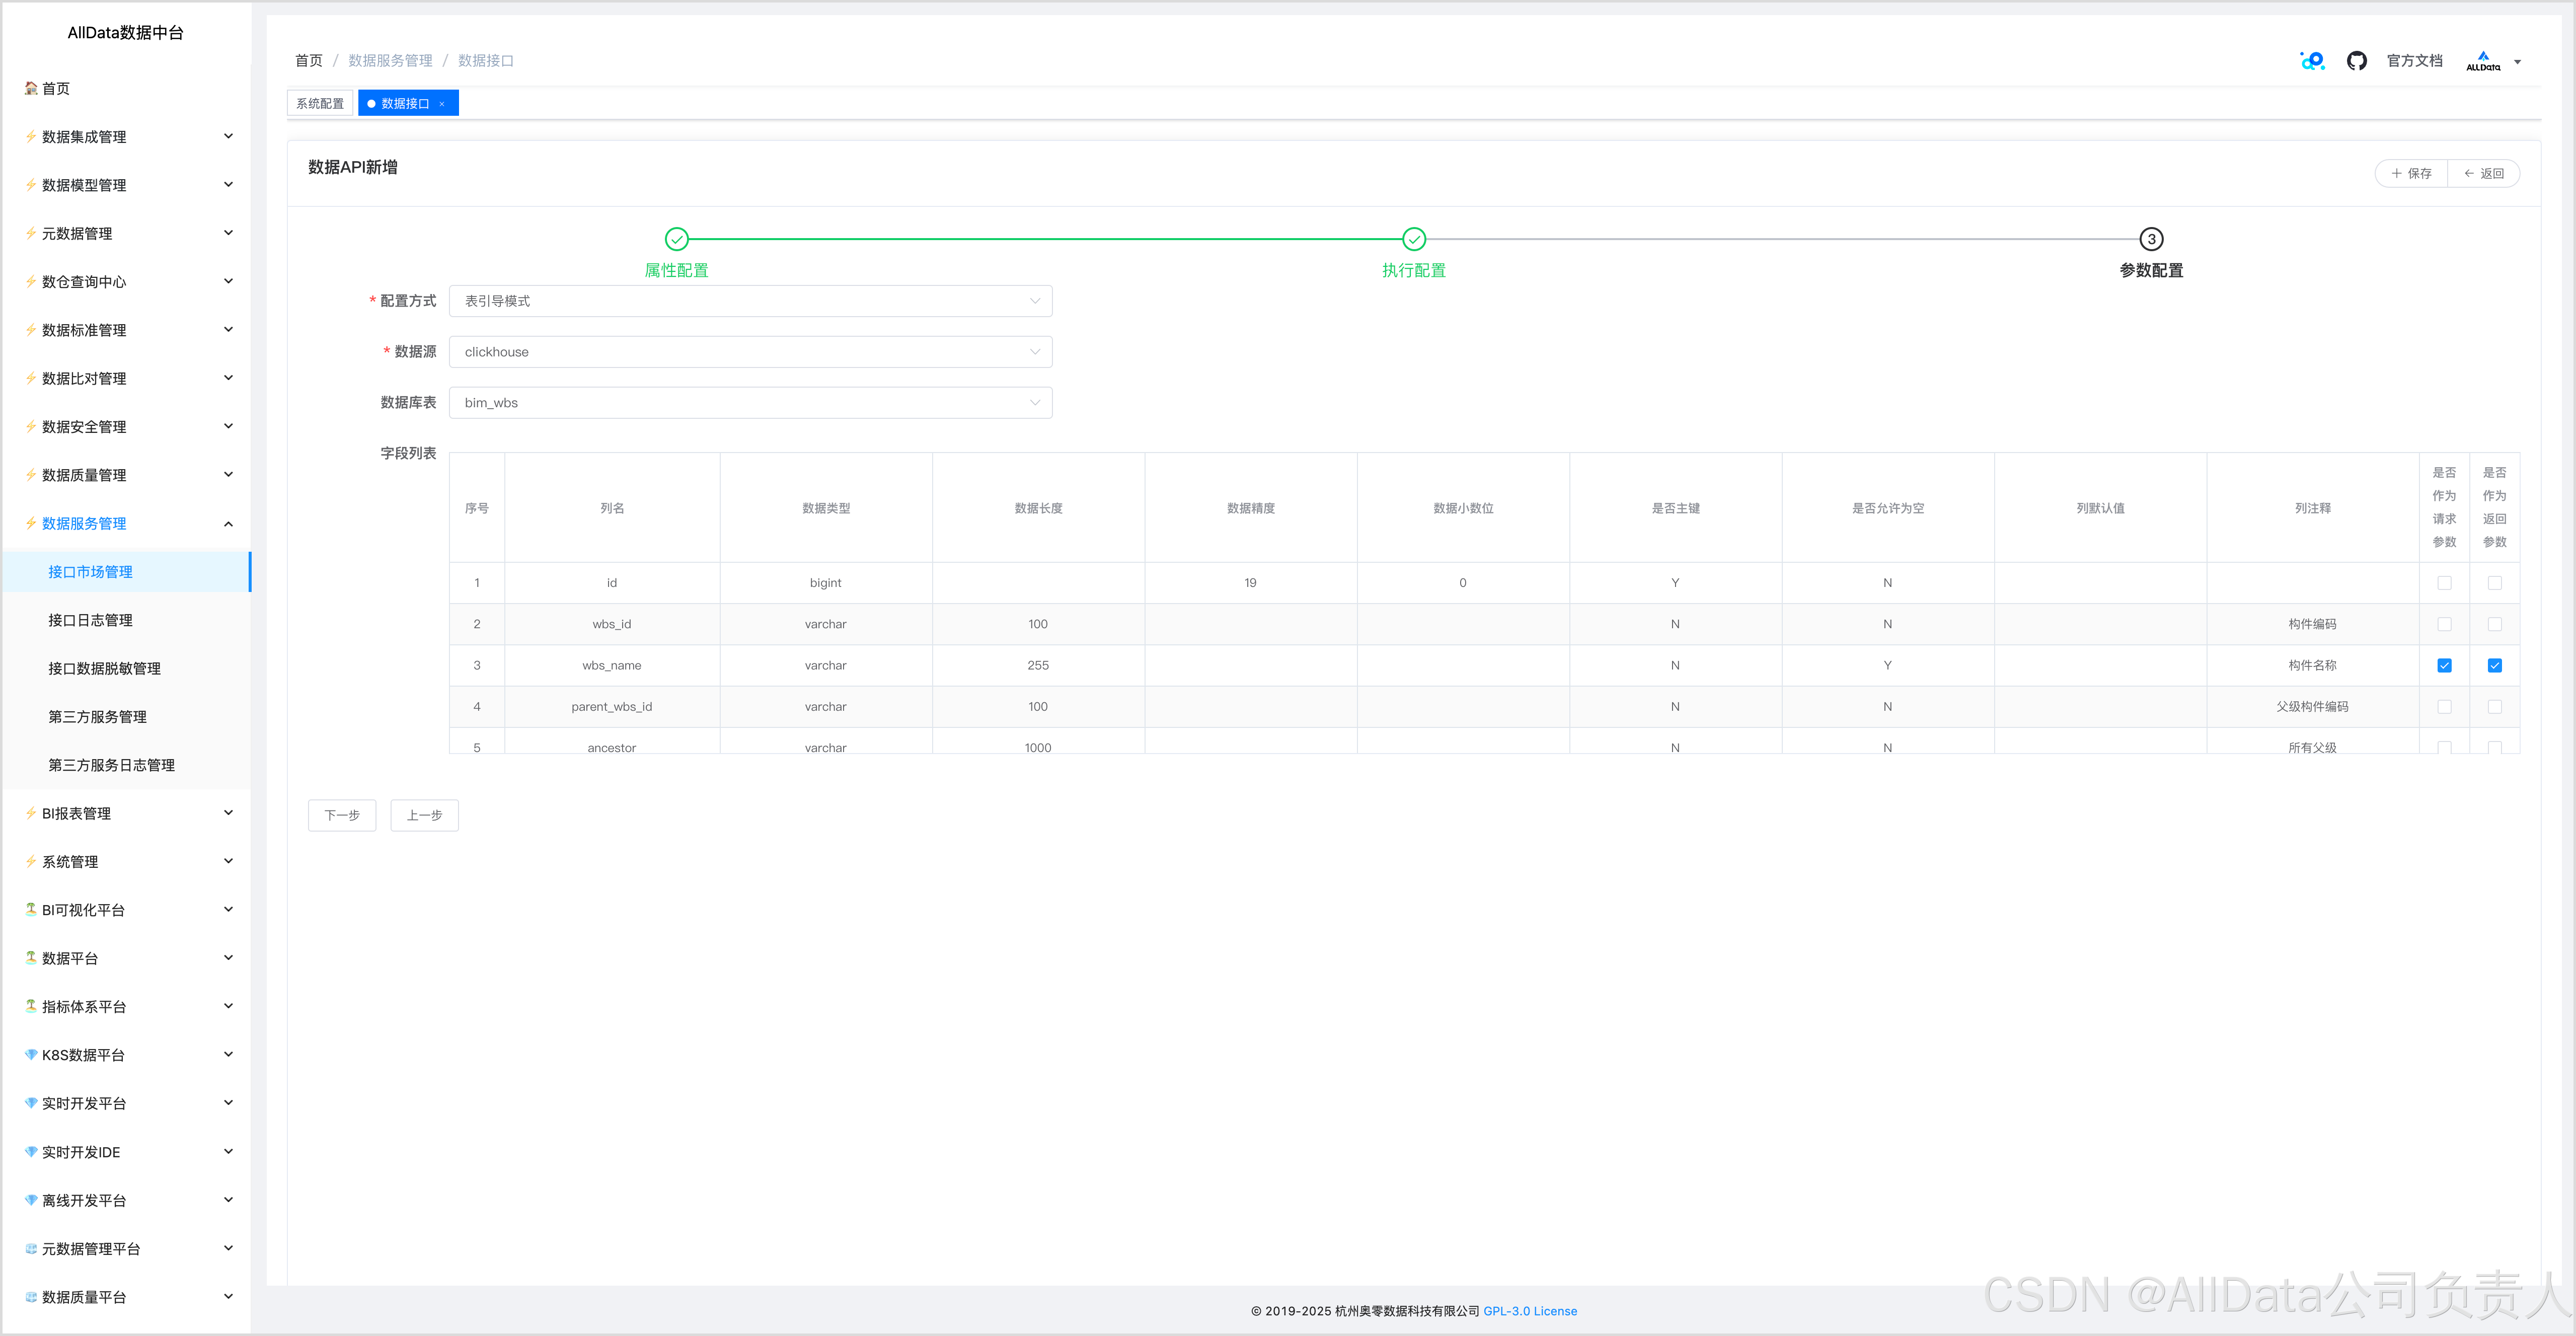Click the 属性配置 step checkmark circle
Screen dimensions: 2576x1336
tap(676, 239)
